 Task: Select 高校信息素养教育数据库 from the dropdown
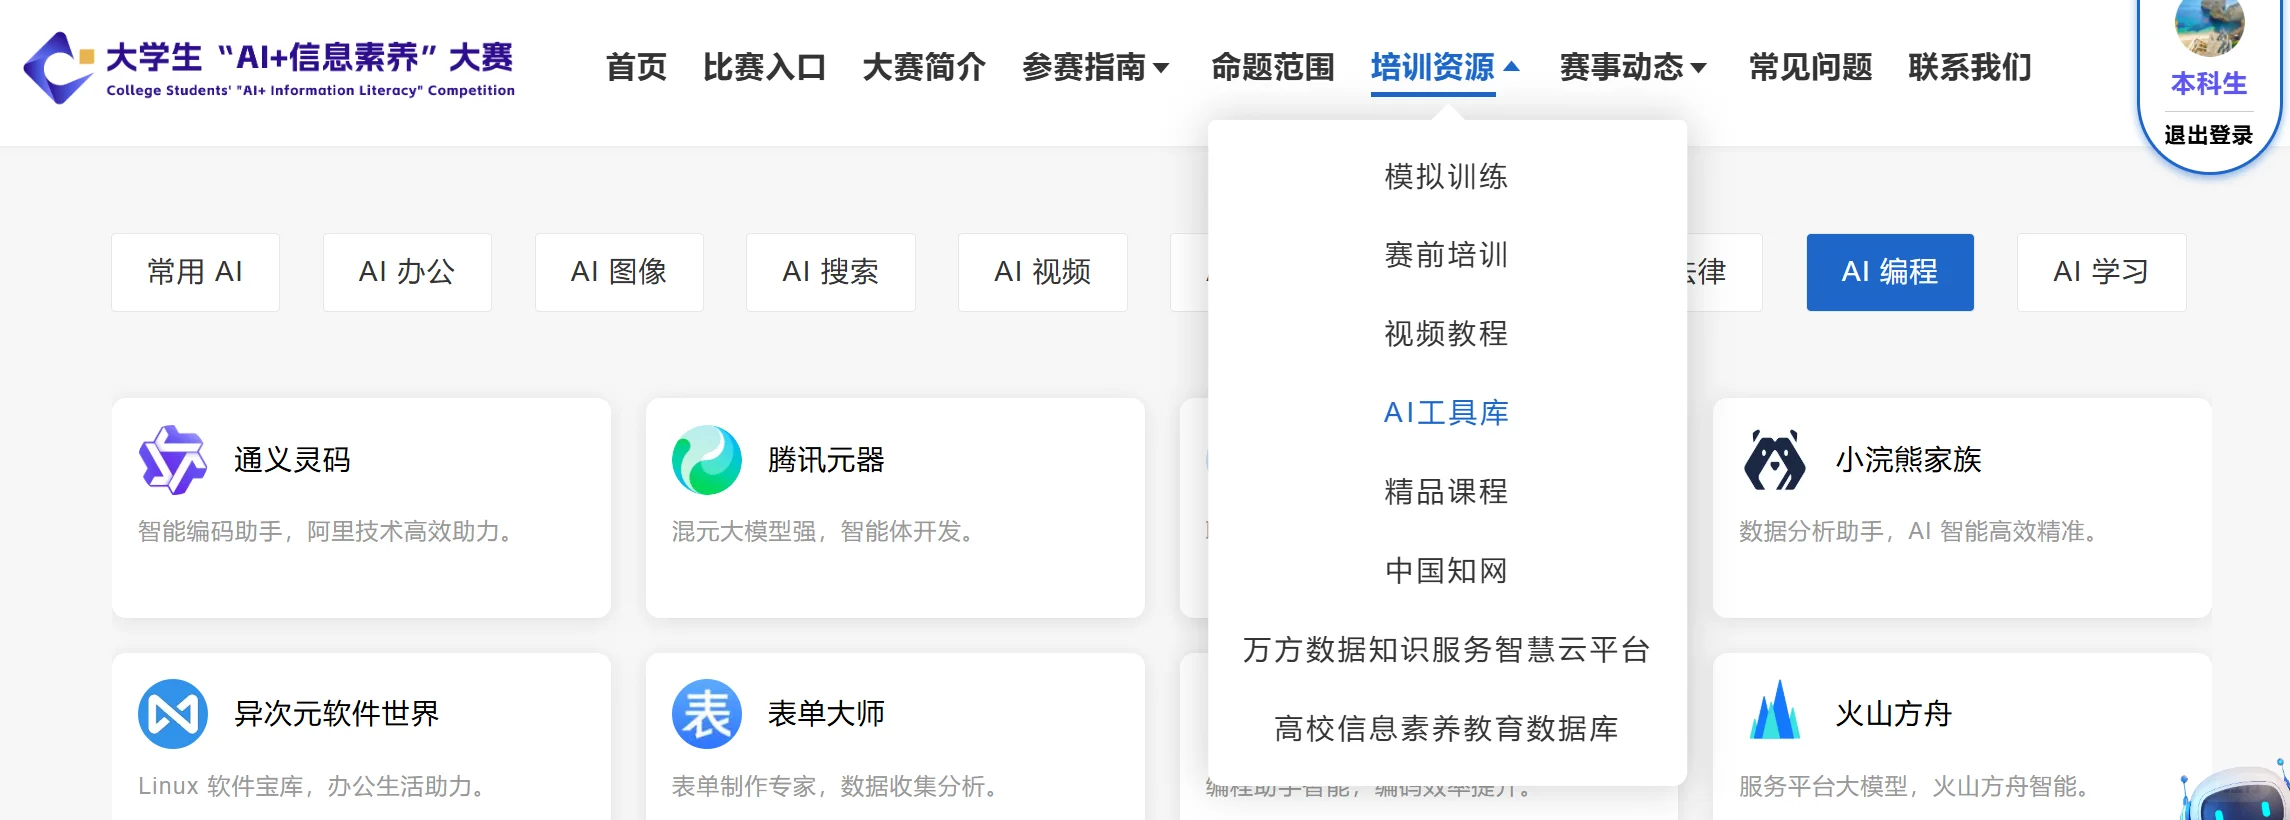coord(1447,729)
